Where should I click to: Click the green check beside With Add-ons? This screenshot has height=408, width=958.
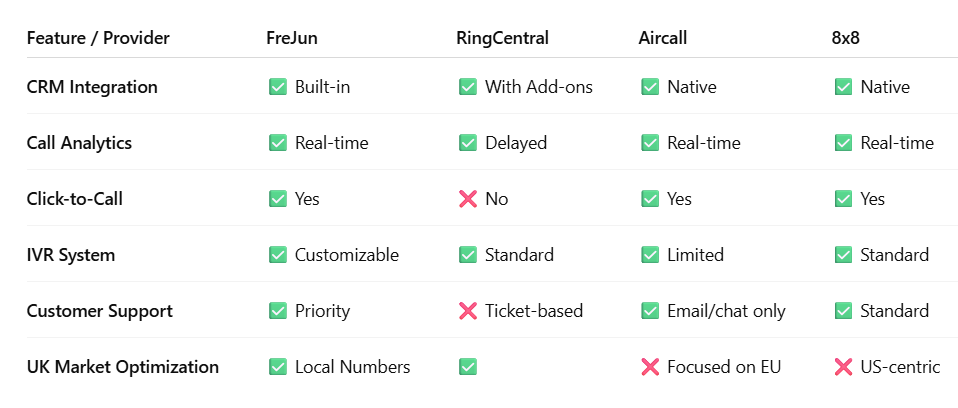click(x=467, y=87)
